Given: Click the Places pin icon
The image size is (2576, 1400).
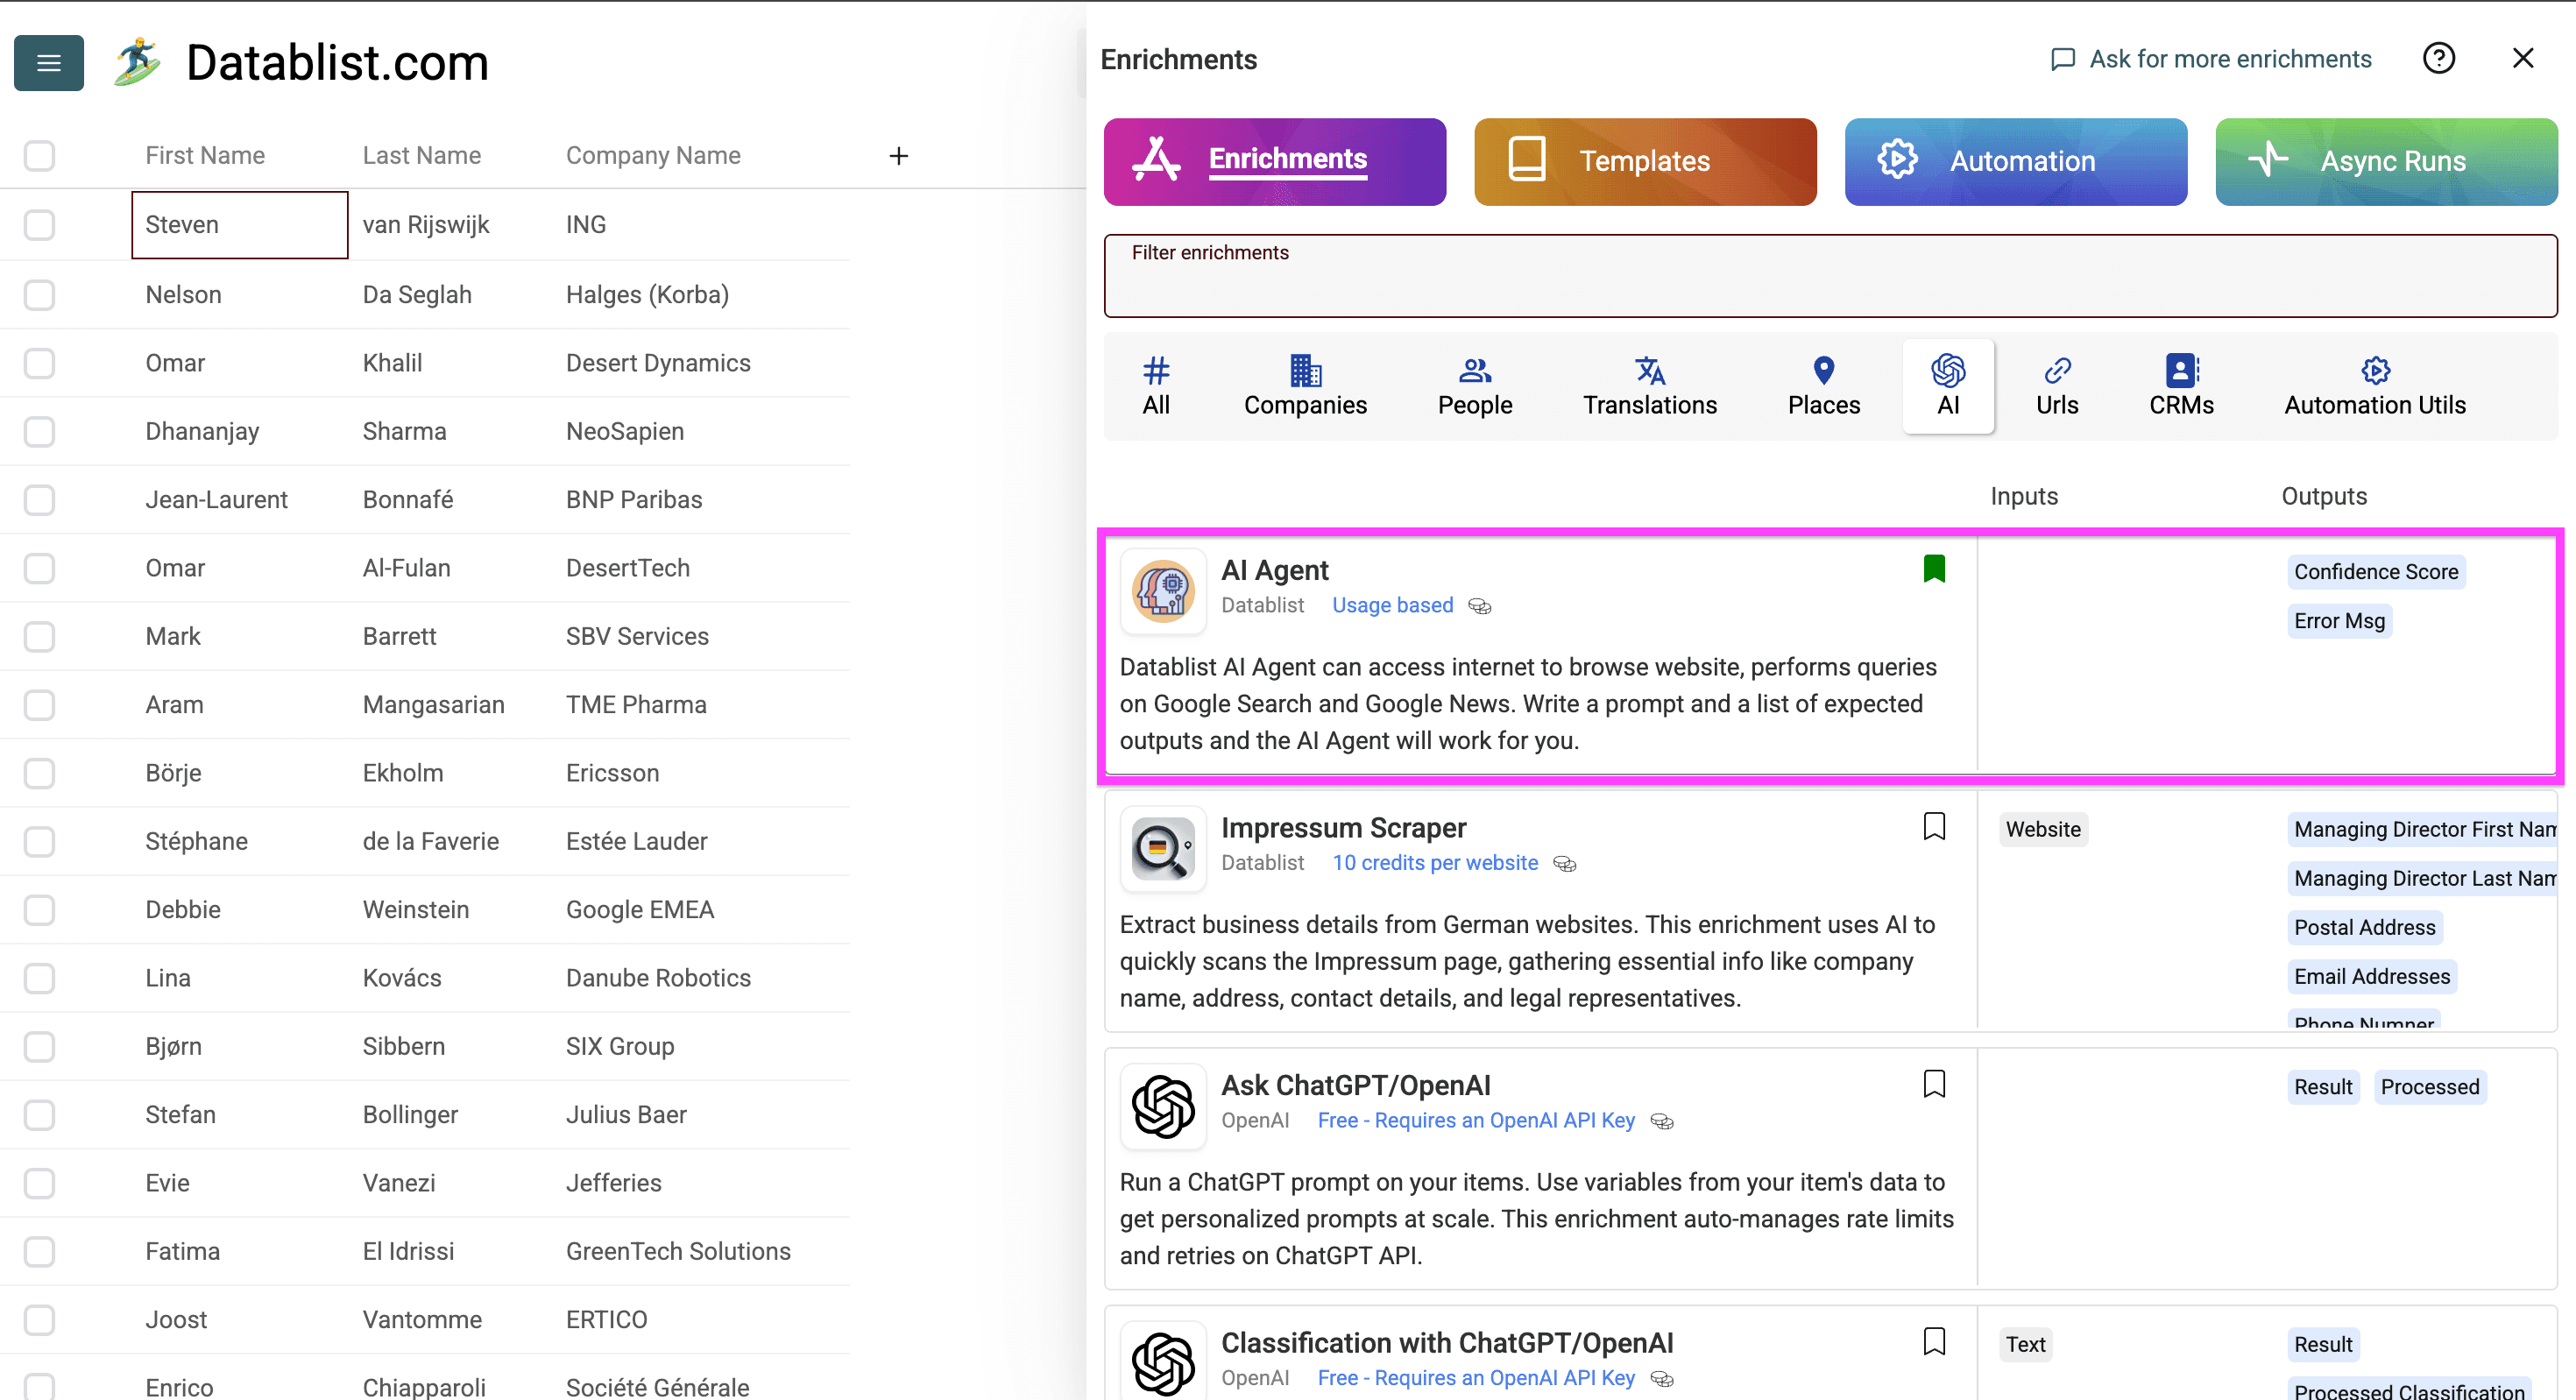Looking at the screenshot, I should 1823,371.
